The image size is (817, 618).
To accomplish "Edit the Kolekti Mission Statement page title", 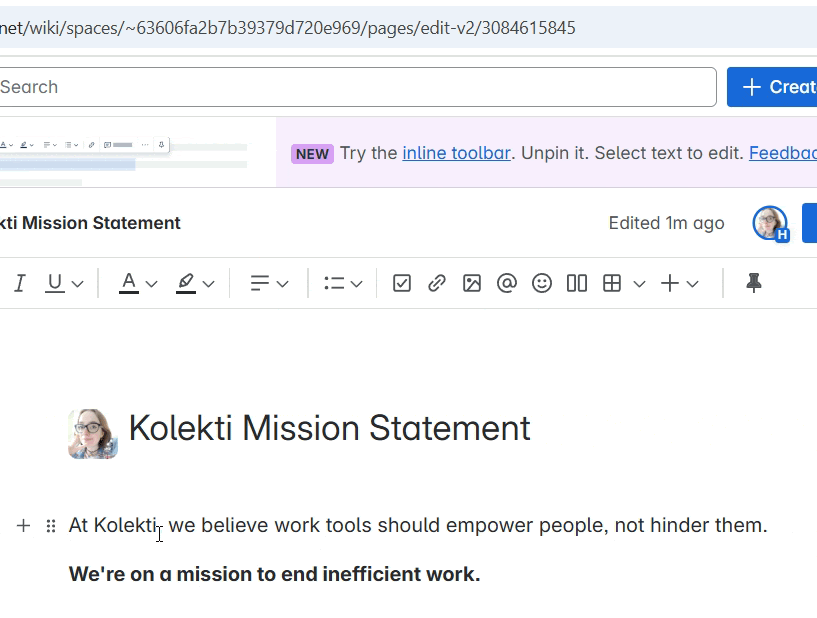I will pos(329,428).
